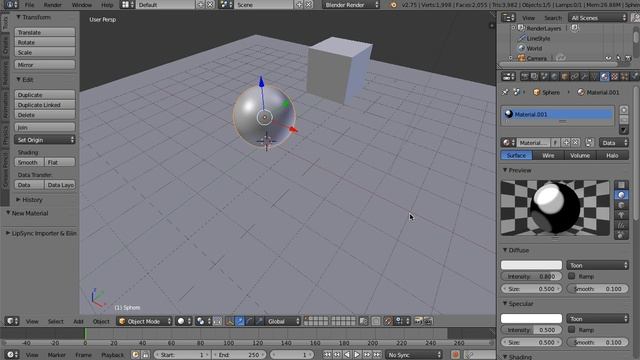
Task: Open the All Scenes outliner dropdown
Action: click(598, 18)
